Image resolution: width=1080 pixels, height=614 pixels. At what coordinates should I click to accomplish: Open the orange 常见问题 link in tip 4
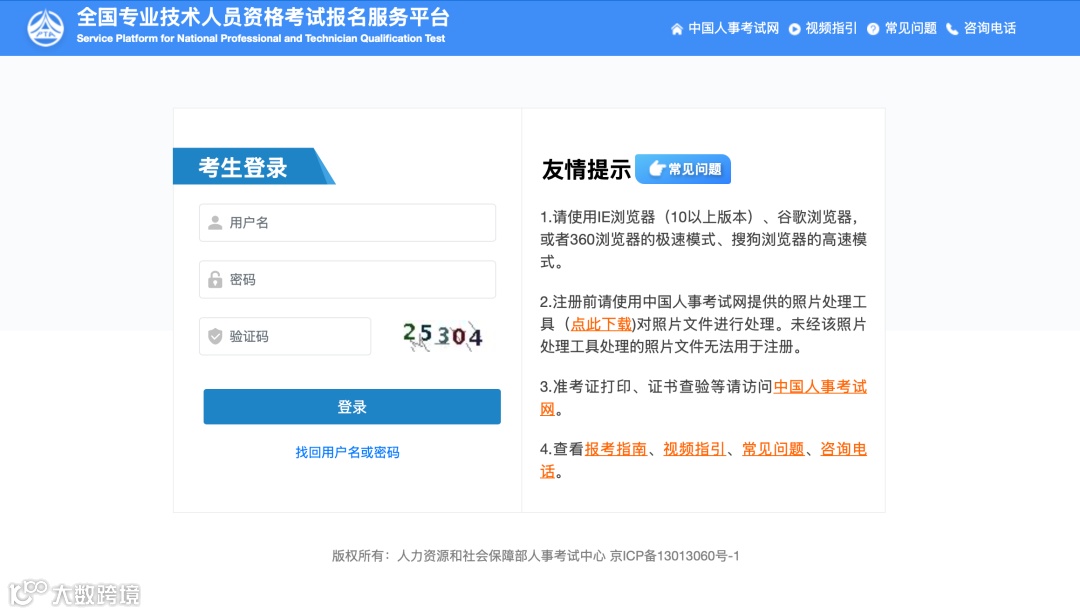point(773,449)
